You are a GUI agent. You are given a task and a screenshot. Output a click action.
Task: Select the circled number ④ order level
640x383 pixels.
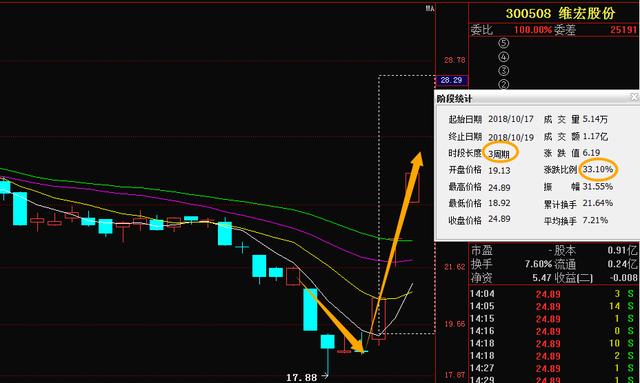pos(504,57)
